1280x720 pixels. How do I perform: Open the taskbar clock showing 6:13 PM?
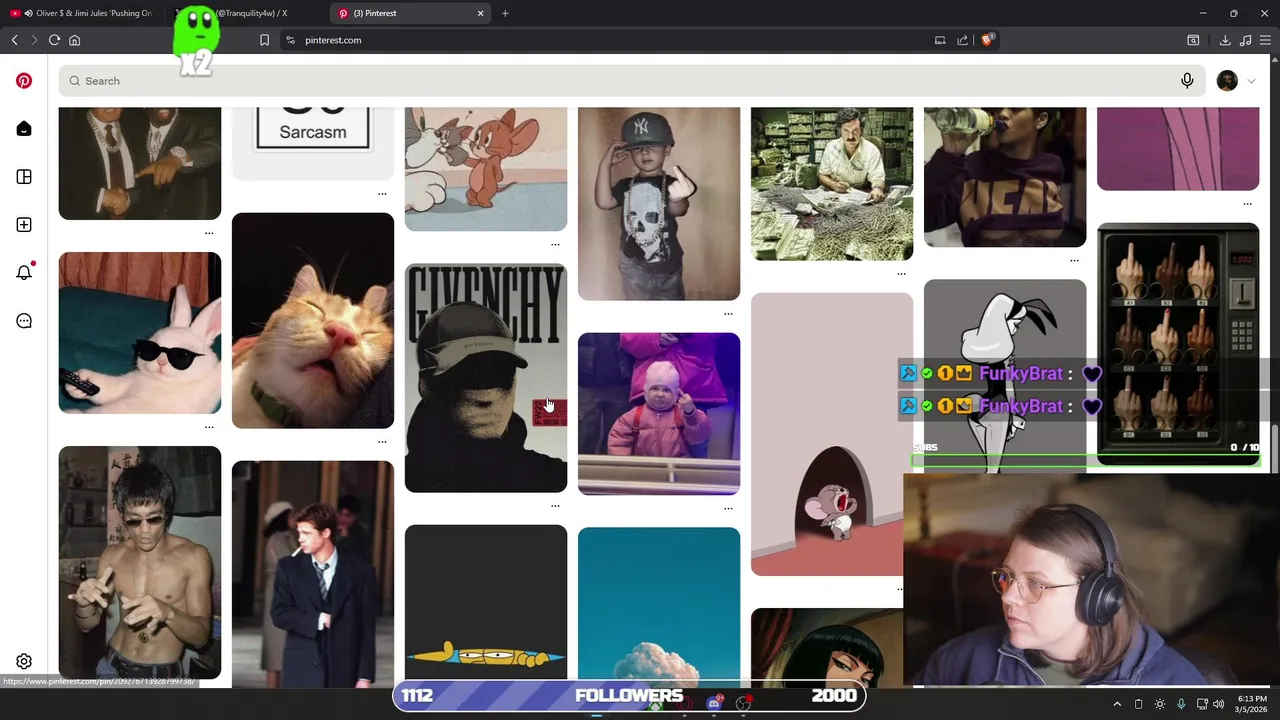pos(1252,704)
